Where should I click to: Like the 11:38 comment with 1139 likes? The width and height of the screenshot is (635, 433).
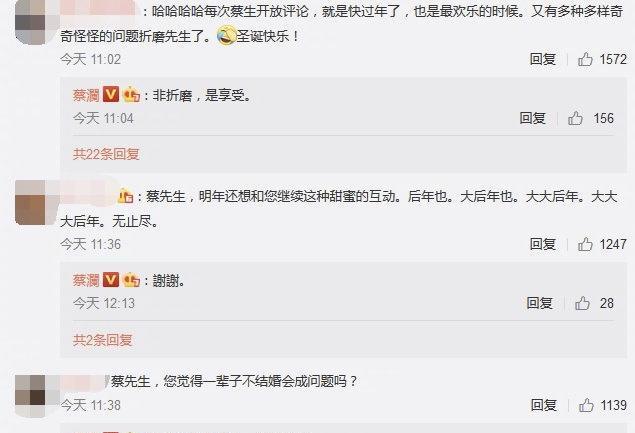pos(586,405)
